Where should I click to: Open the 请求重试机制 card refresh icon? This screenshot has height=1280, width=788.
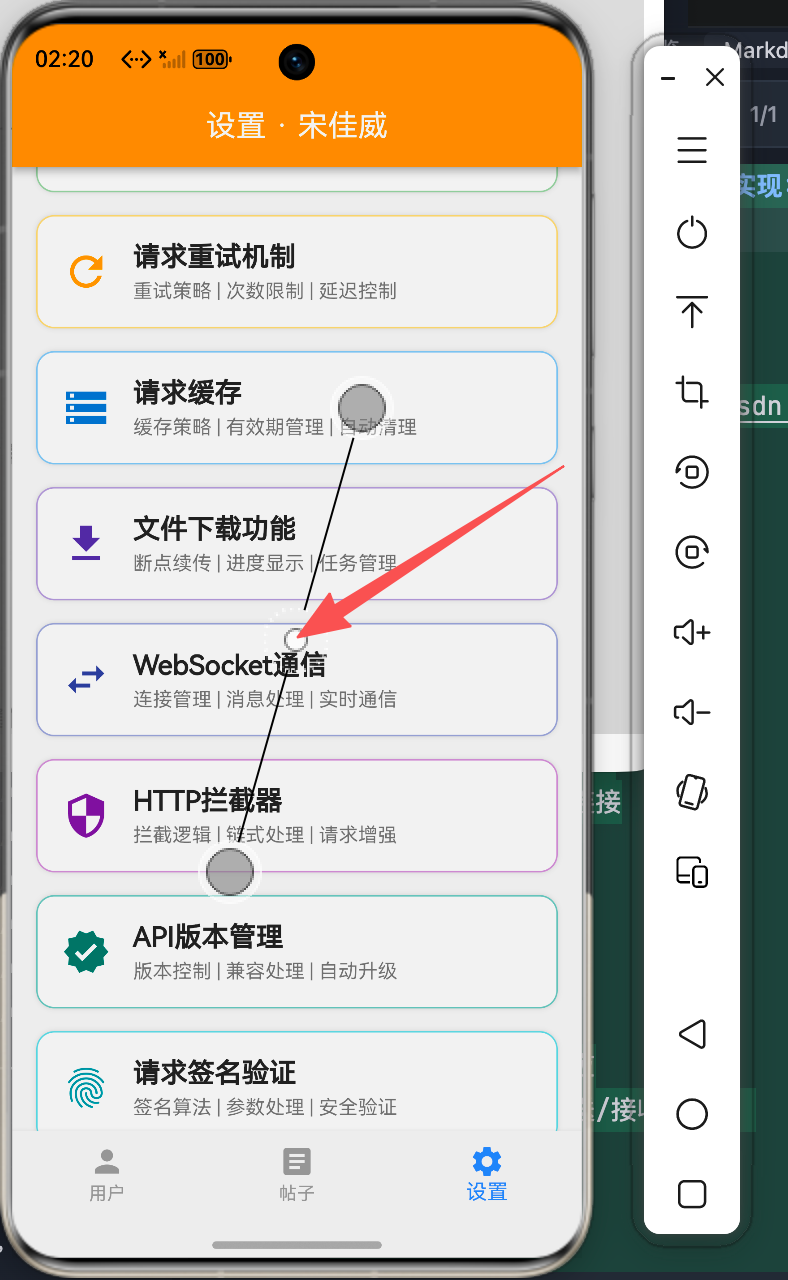[x=86, y=272]
